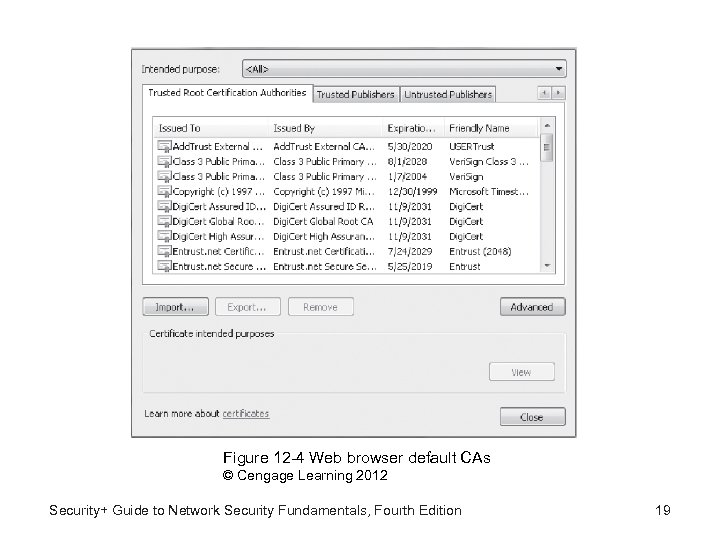The image size is (720, 540).
Task: Open the Untrusted Publishers tab
Action: click(x=448, y=95)
